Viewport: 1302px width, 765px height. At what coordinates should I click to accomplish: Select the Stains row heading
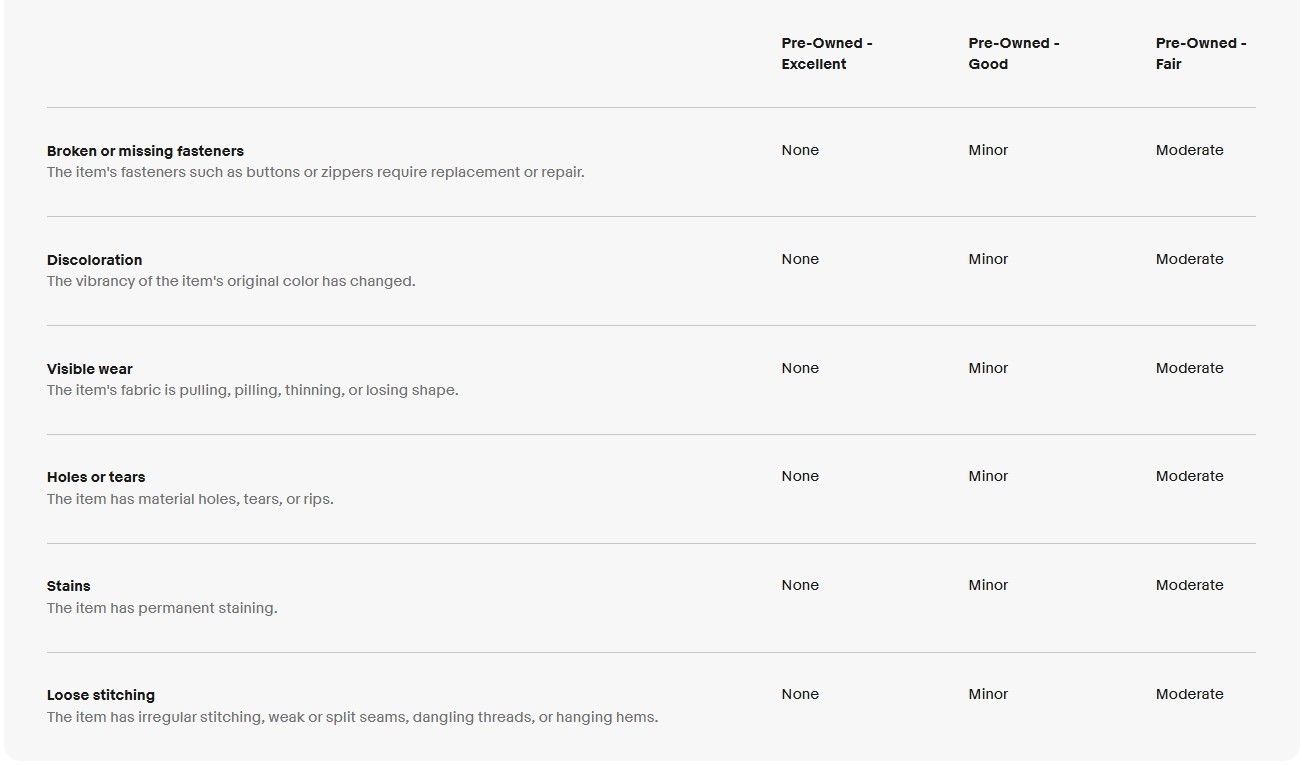pos(68,586)
